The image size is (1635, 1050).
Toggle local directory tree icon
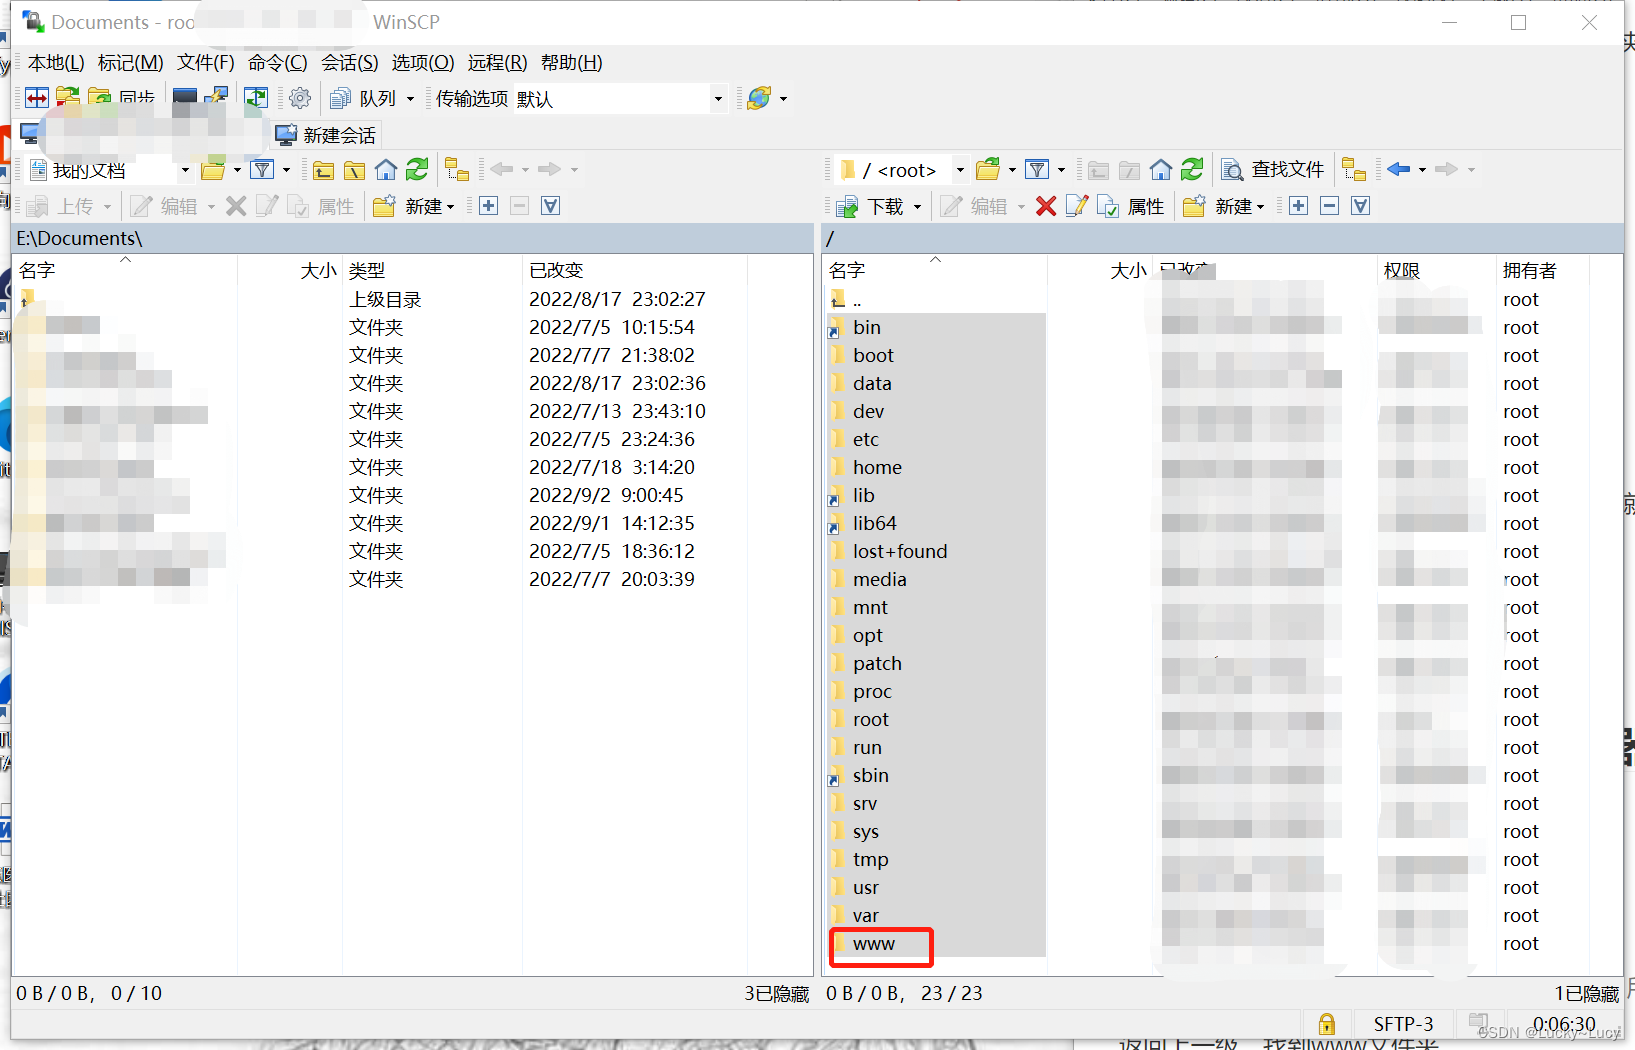[457, 170]
